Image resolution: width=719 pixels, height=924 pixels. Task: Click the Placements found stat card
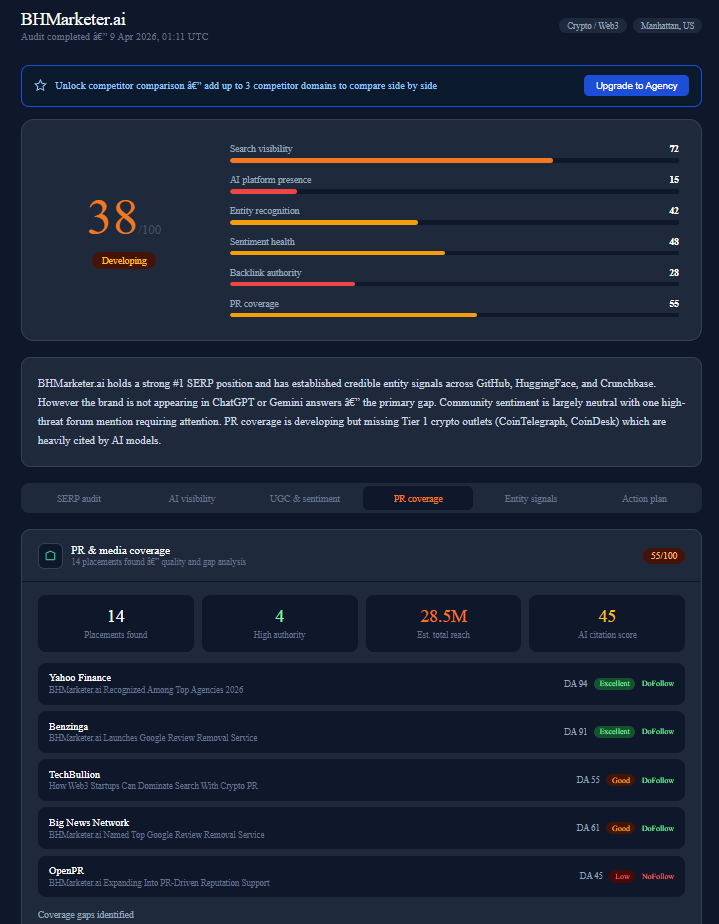click(116, 623)
